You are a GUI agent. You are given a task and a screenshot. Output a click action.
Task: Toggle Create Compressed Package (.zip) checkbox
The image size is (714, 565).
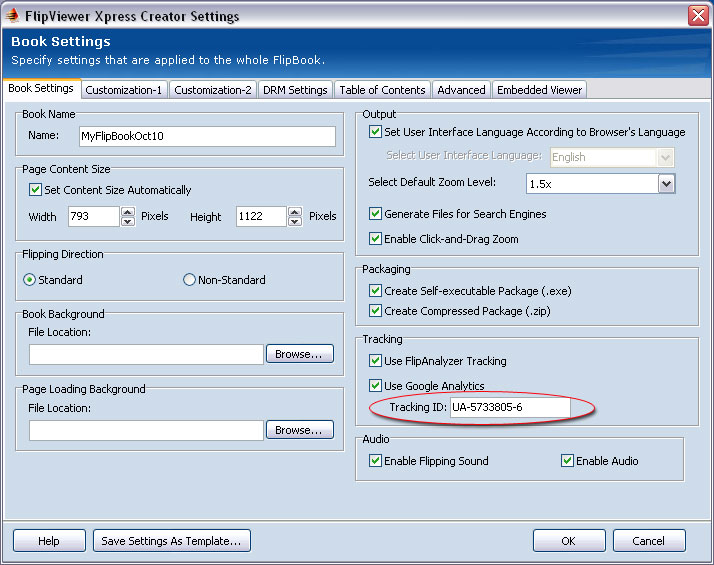375,310
